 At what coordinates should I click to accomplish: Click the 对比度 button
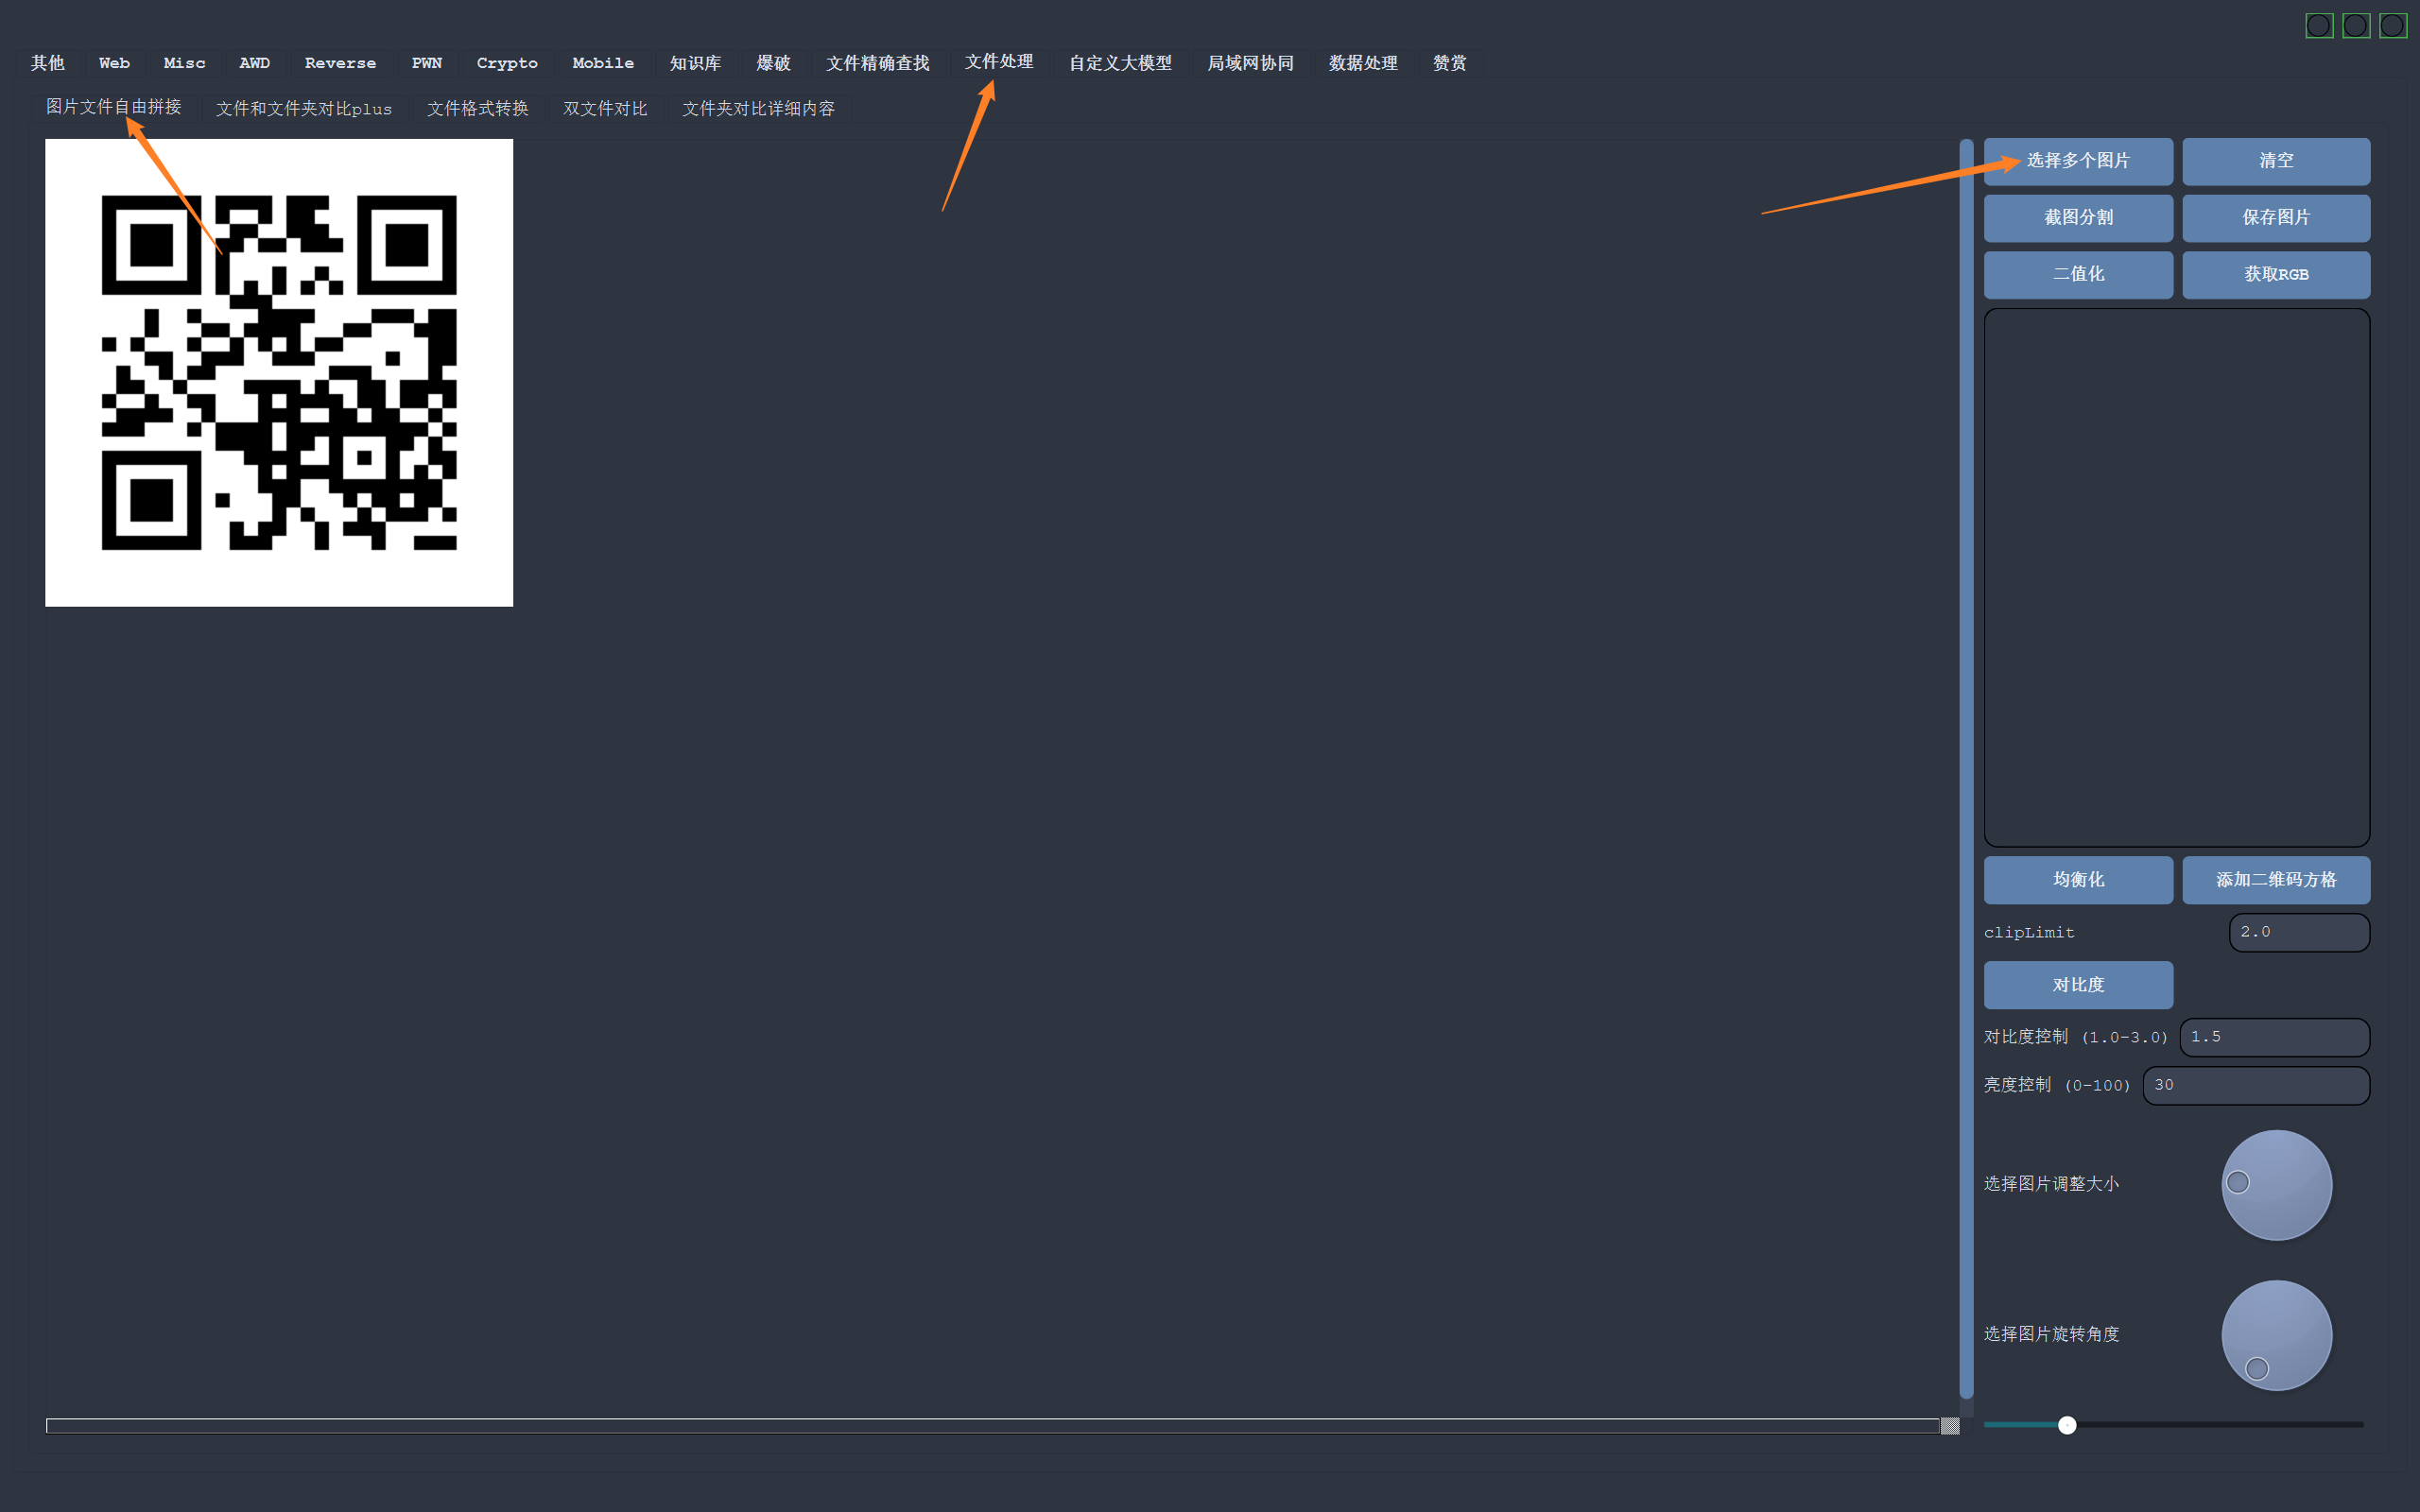[x=2078, y=985]
